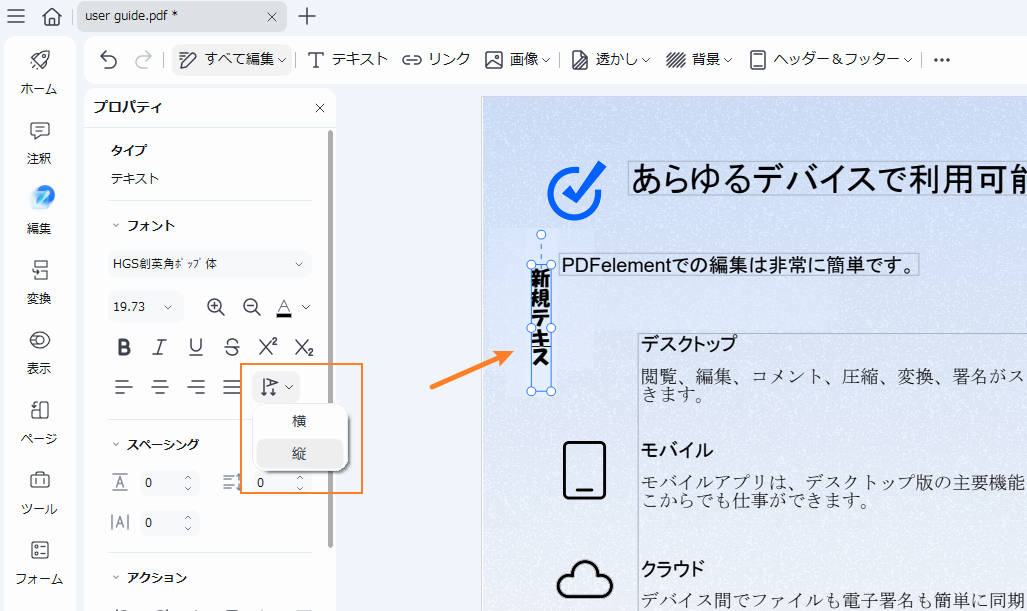
Task: Open the font size dropdown showing 19.73
Action: tap(144, 307)
